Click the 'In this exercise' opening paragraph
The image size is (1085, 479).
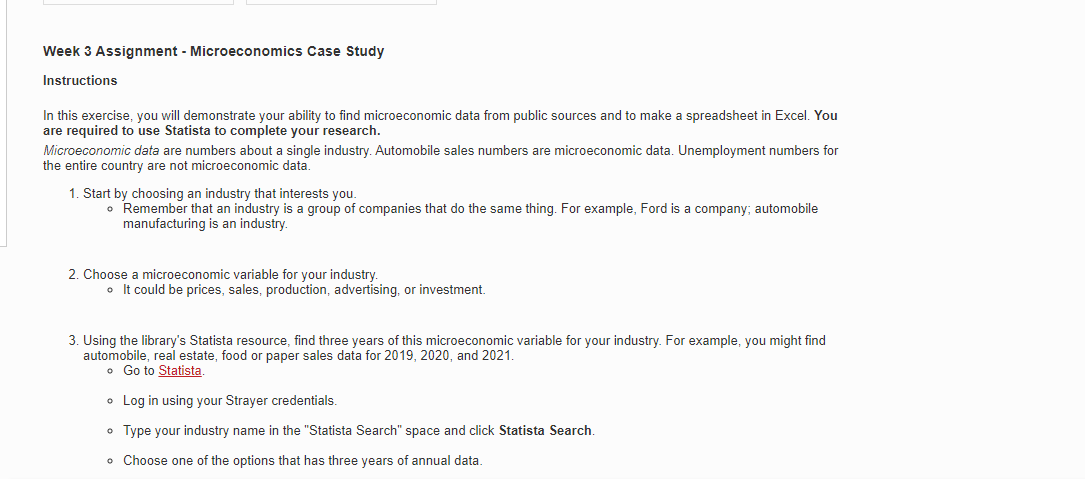pyautogui.click(x=440, y=123)
